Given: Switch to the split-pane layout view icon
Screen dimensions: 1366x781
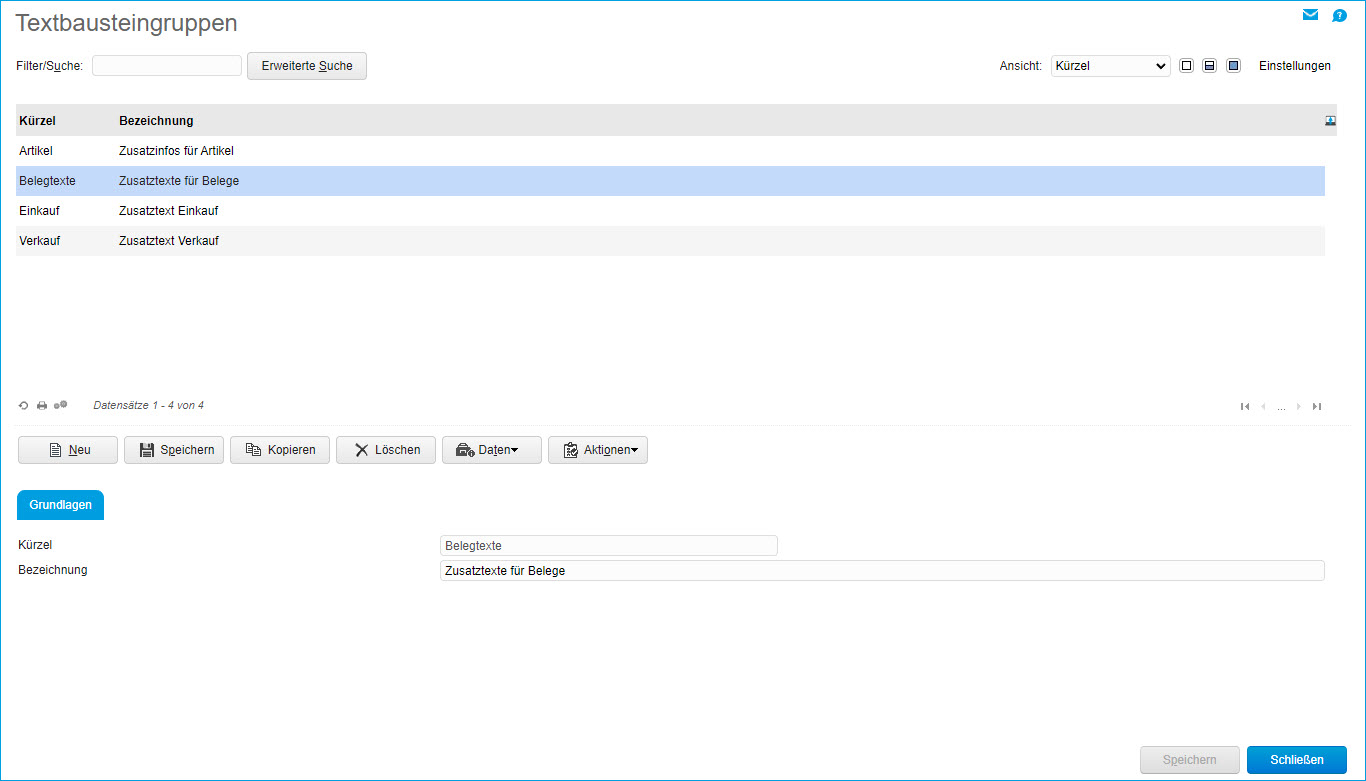Looking at the screenshot, I should 1209,66.
